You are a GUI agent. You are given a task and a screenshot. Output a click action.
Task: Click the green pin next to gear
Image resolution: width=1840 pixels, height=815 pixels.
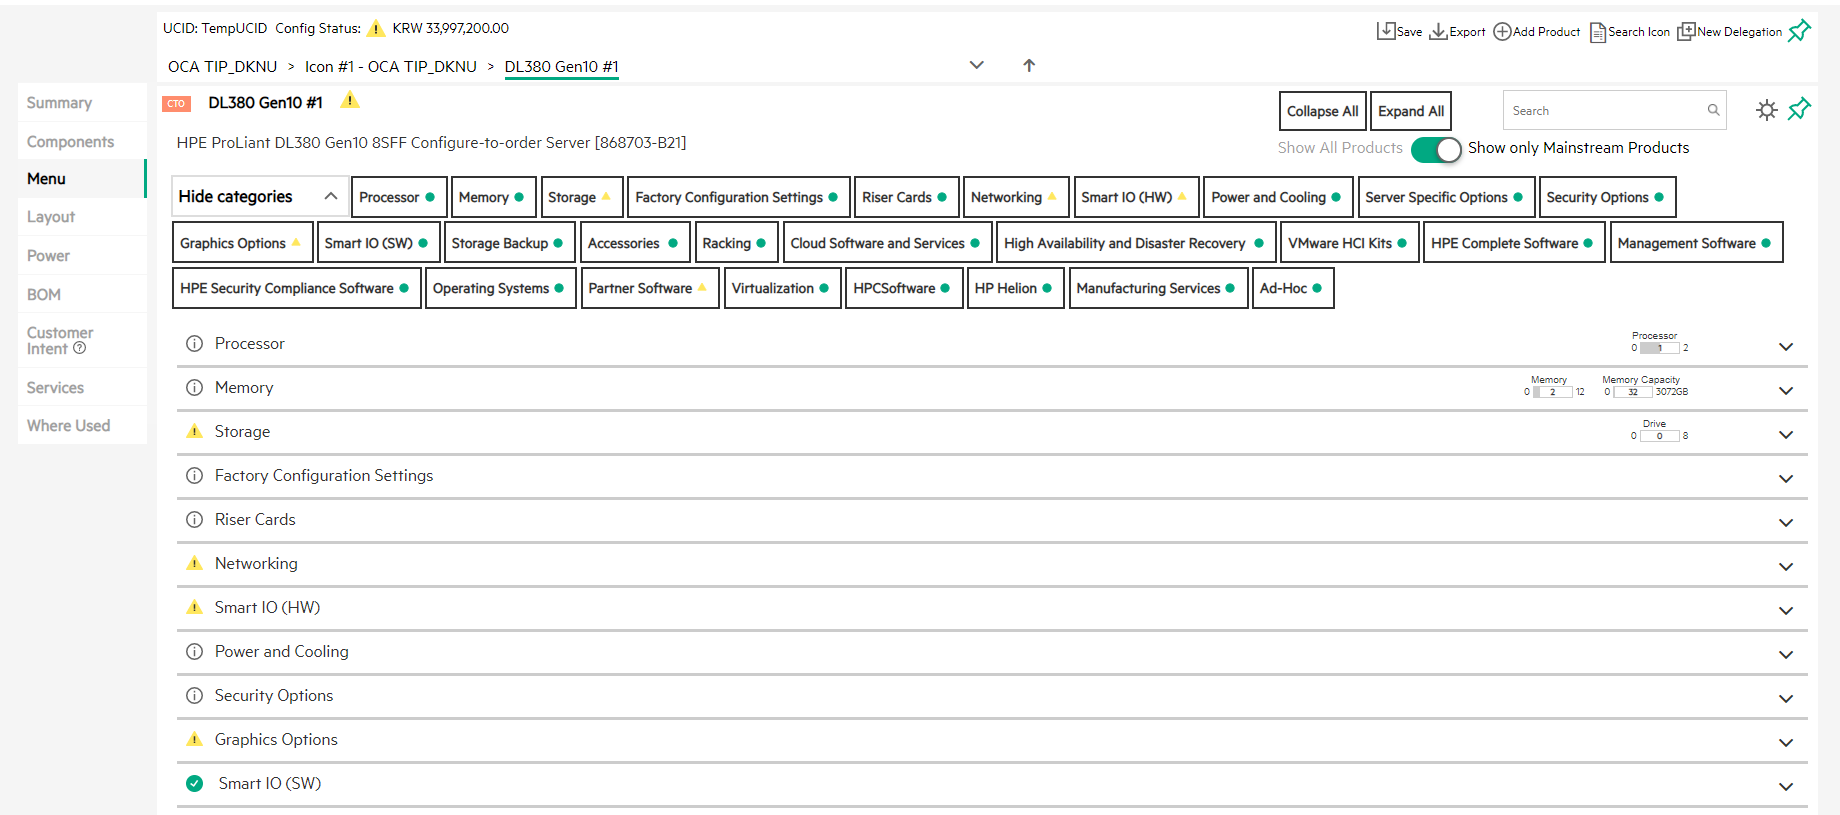1799,109
